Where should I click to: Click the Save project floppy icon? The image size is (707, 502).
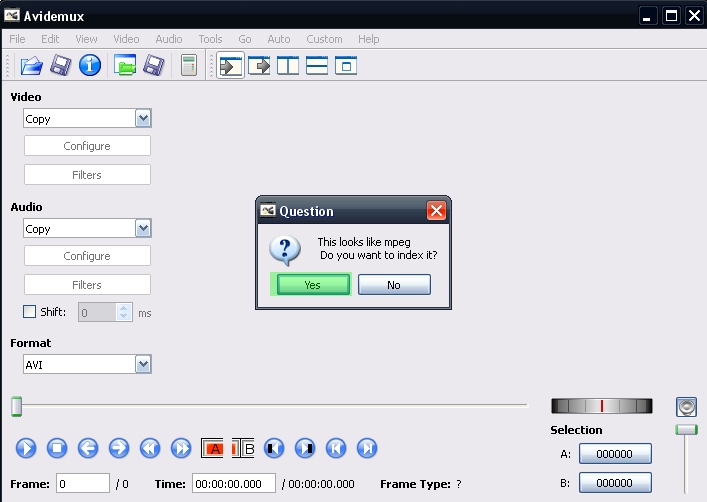click(x=154, y=65)
